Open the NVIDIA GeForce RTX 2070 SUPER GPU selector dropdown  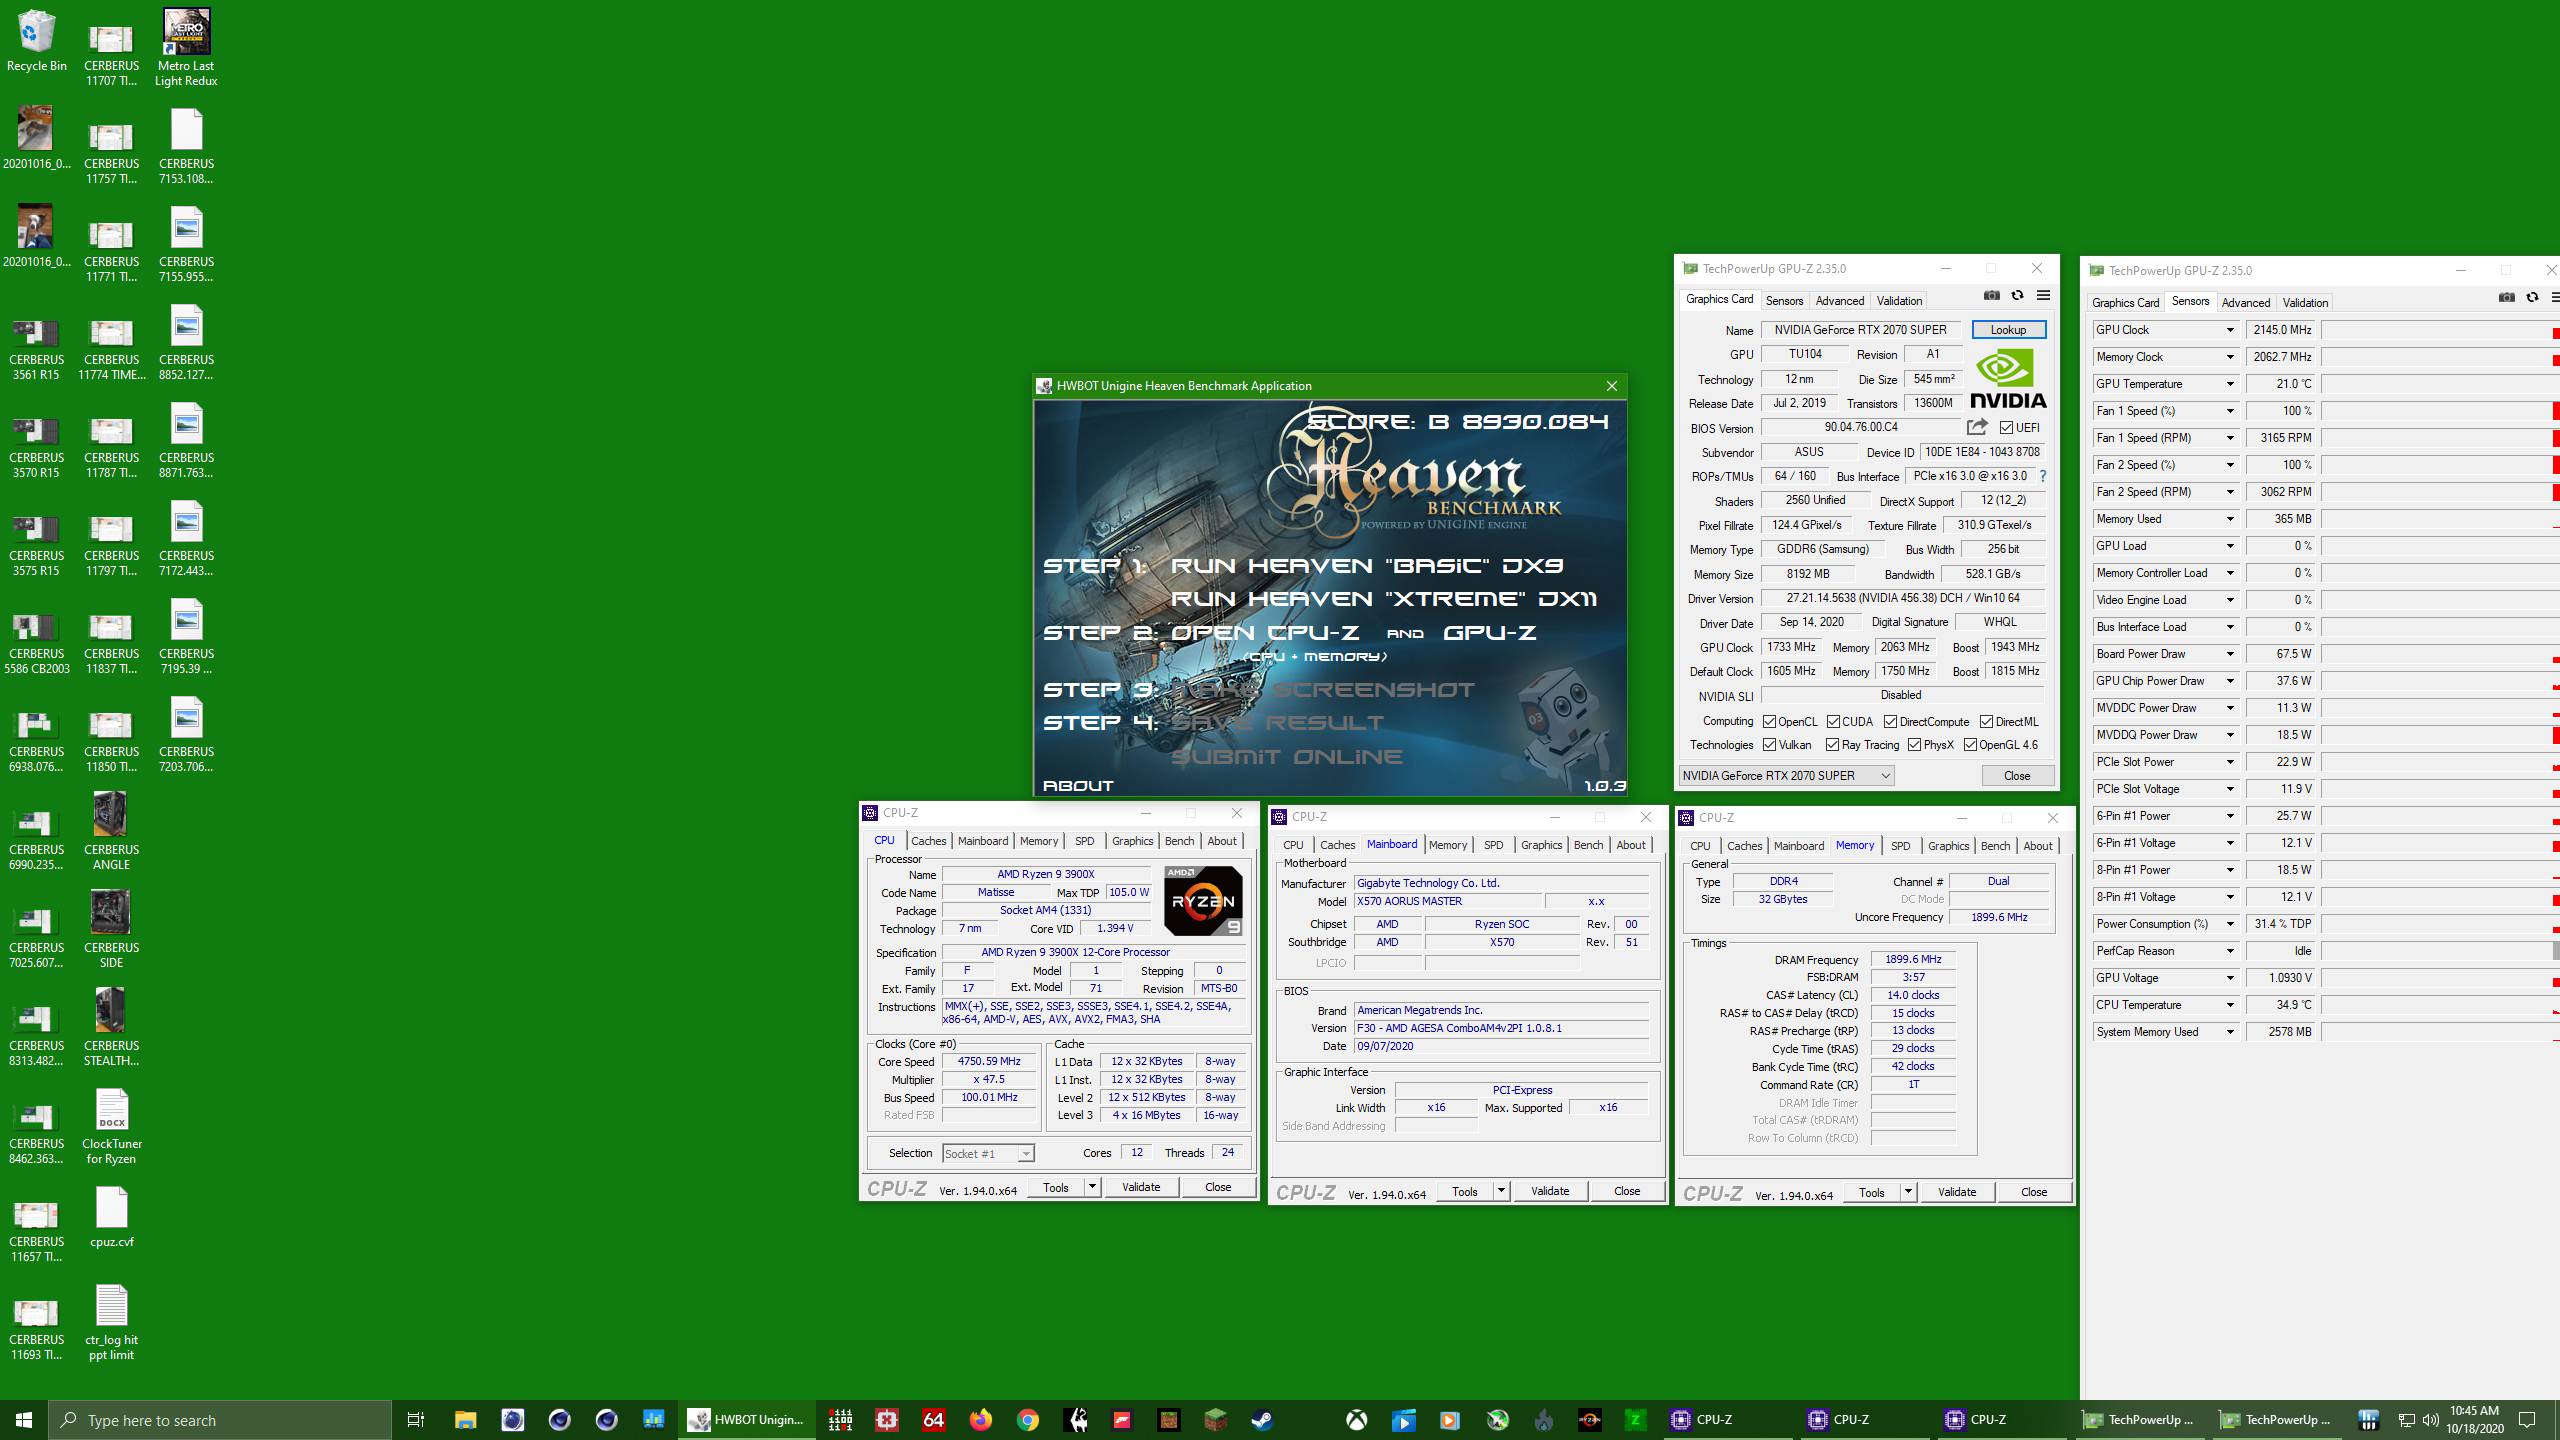click(x=1786, y=775)
